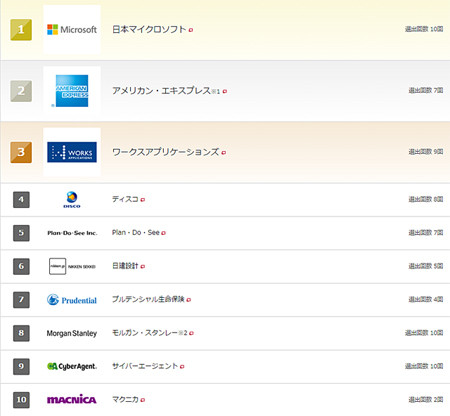Click the 選出回数 text in ディスコ row
Screen dimensions: 450x416
click(426, 199)
